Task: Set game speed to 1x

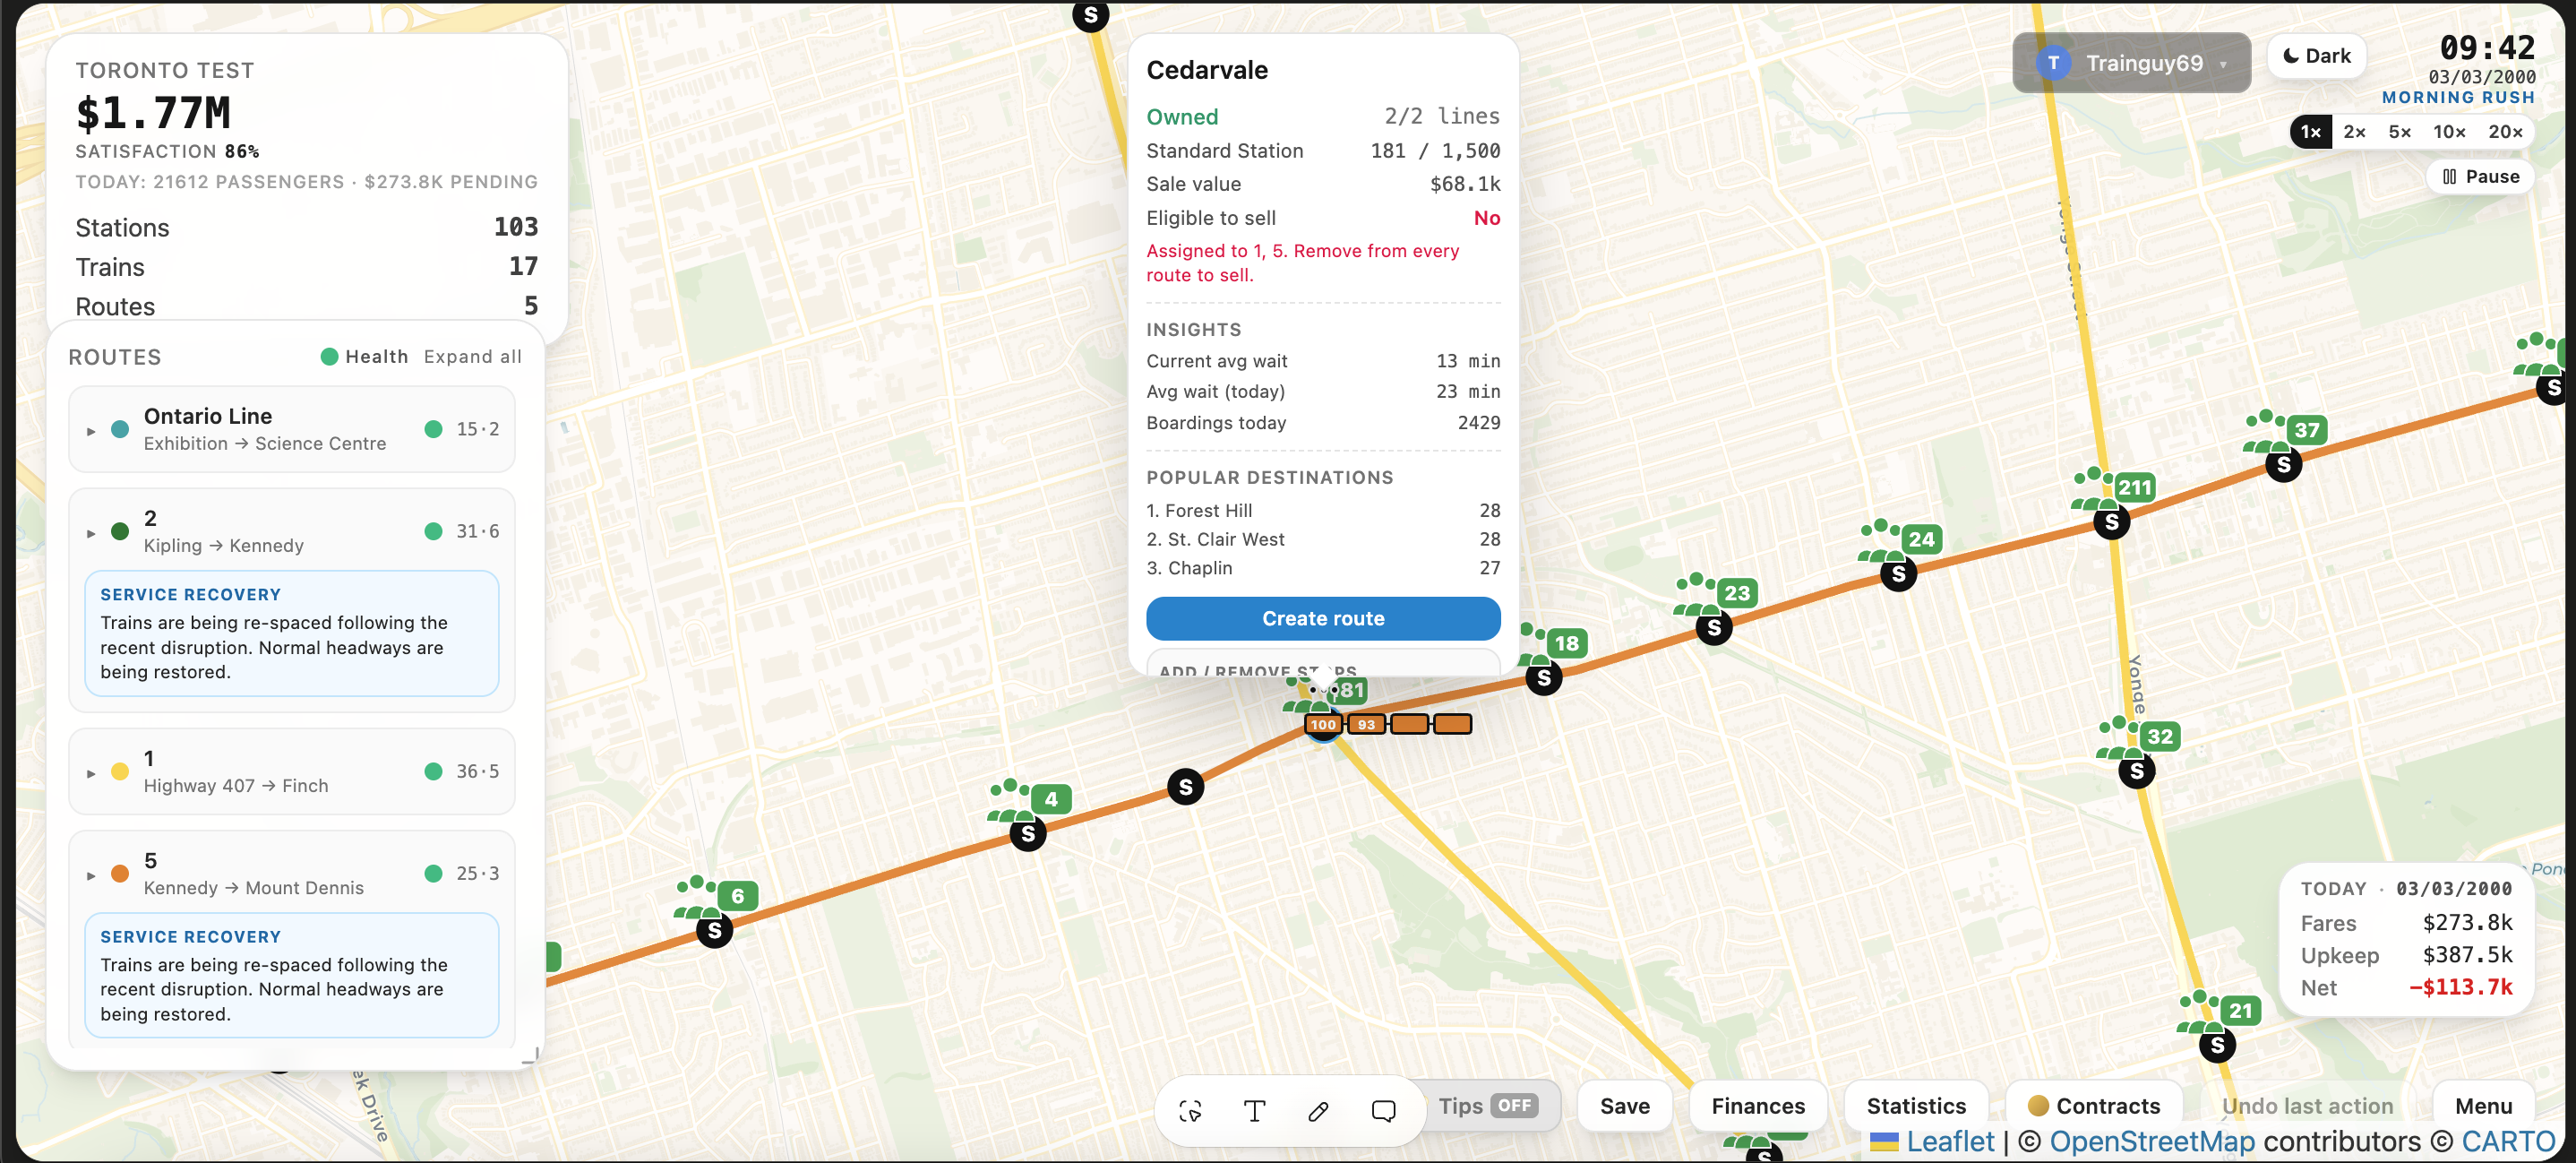Action: (x=2310, y=132)
